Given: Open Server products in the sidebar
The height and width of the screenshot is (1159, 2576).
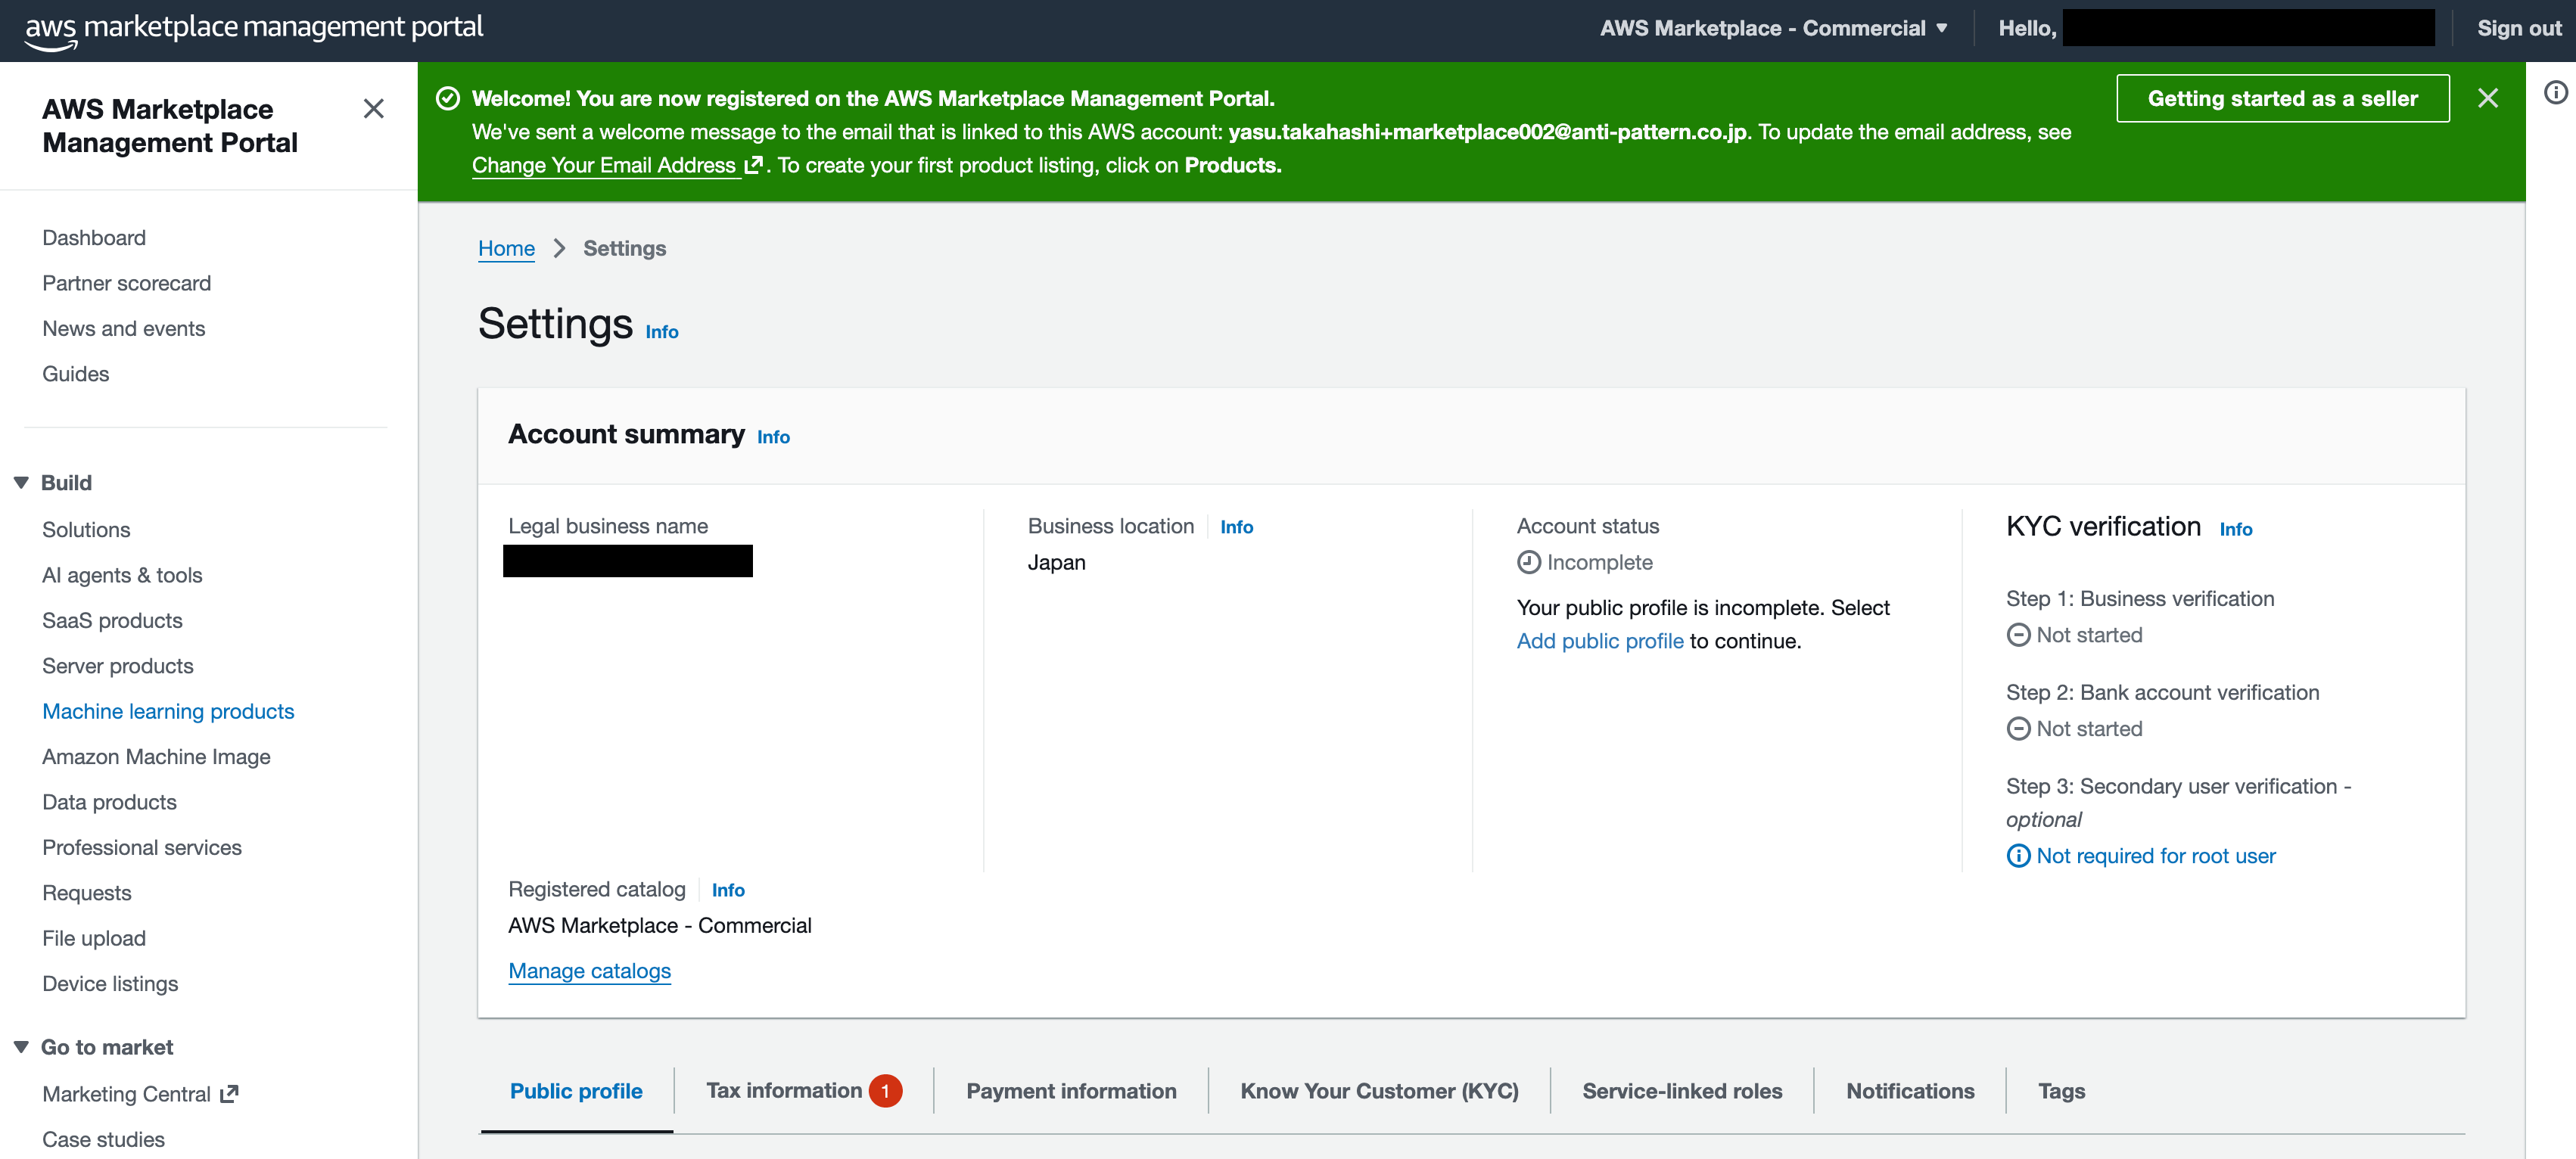Looking at the screenshot, I should (118, 666).
